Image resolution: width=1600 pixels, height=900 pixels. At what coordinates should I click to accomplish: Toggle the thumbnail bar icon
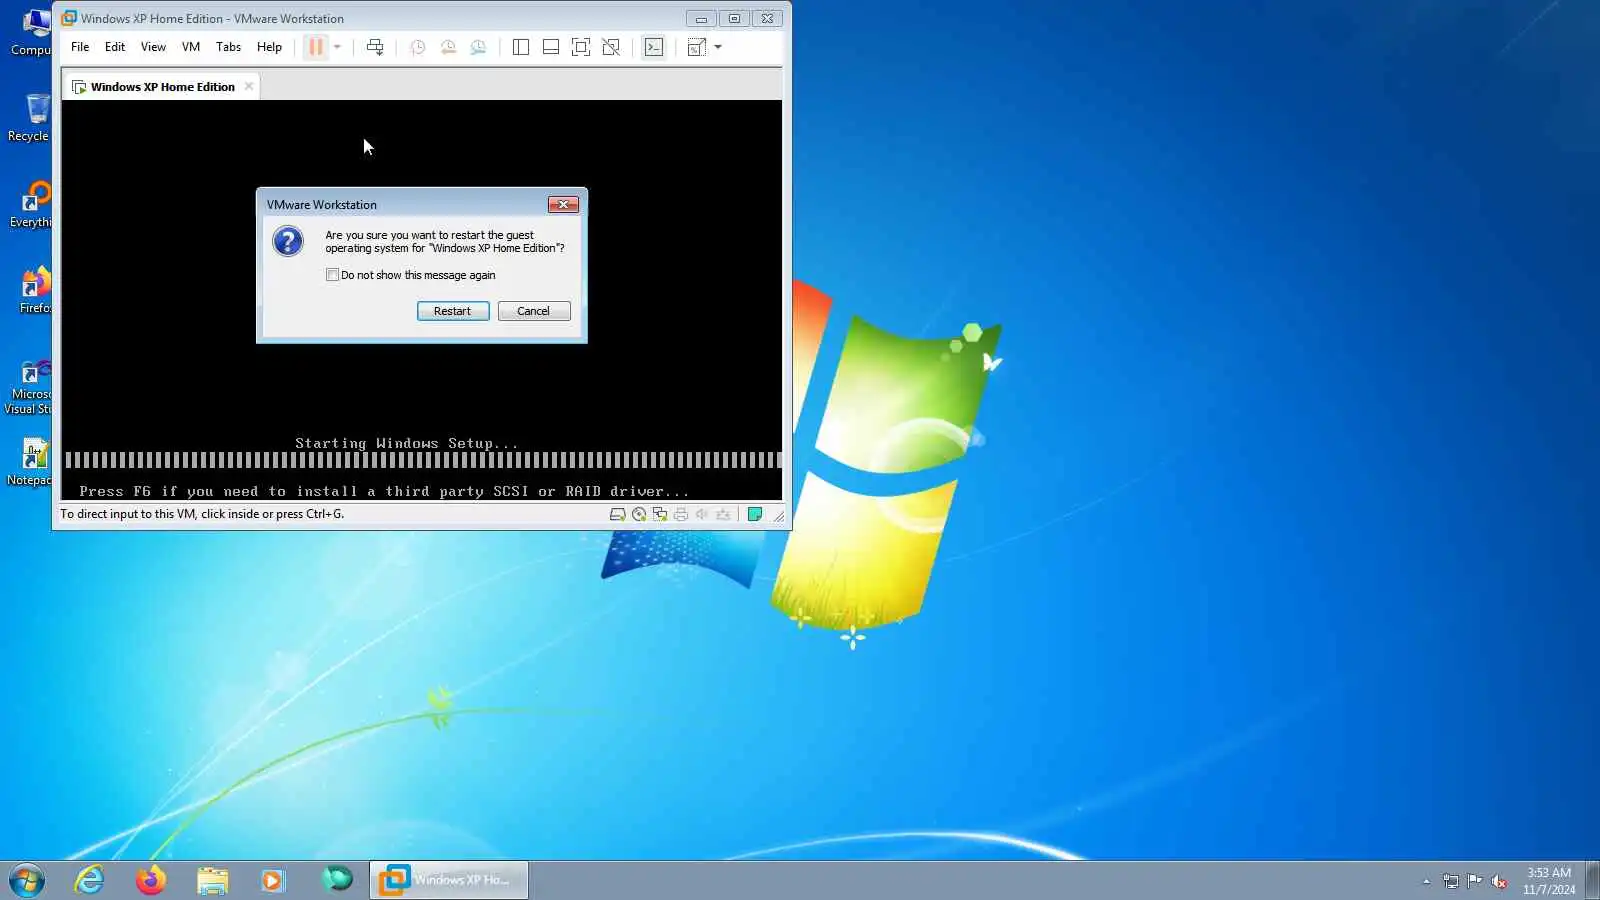point(551,47)
